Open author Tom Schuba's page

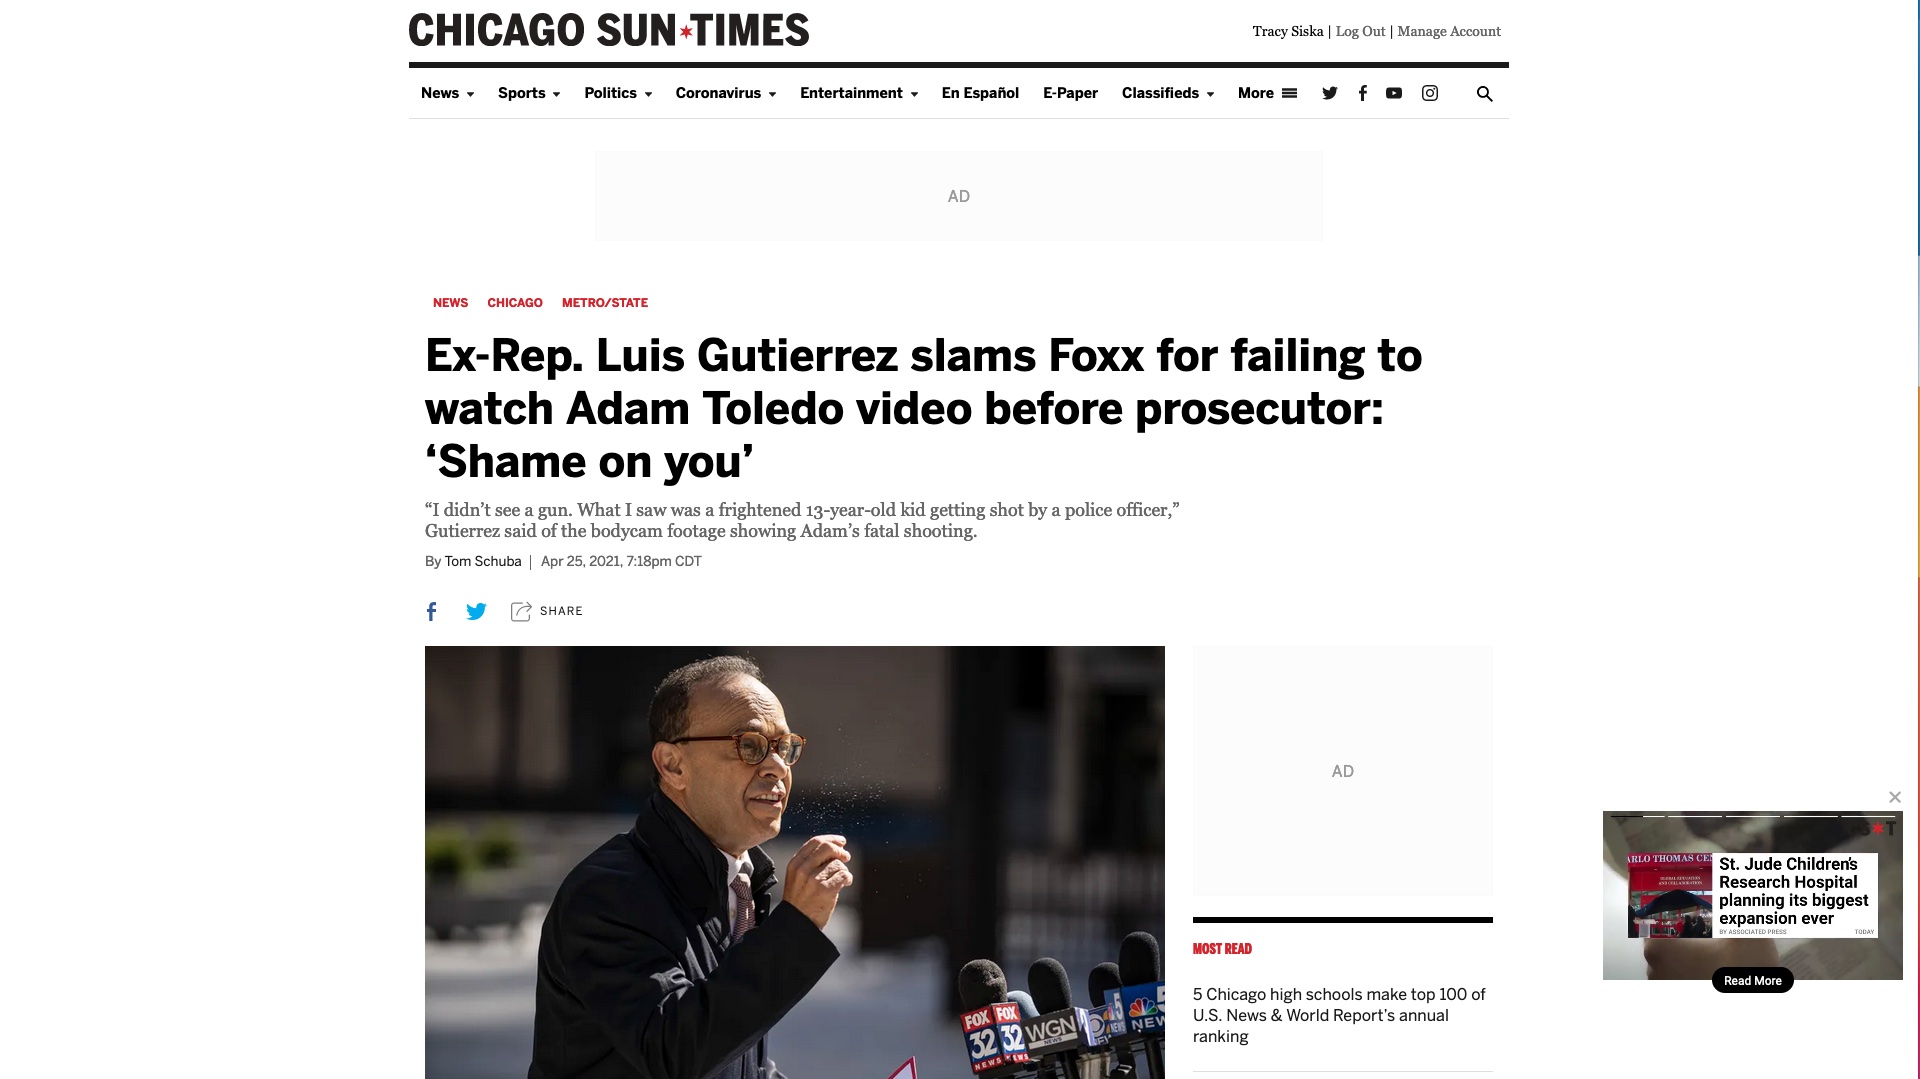(x=483, y=561)
